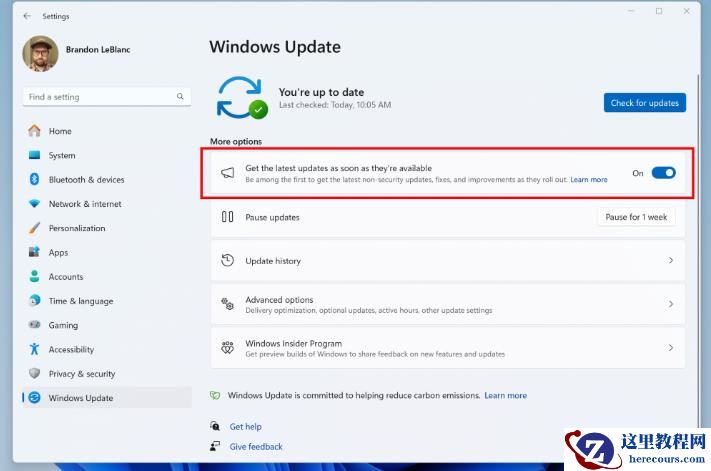Click the Bluetooth & devices icon
The height and width of the screenshot is (471, 711).
point(34,179)
